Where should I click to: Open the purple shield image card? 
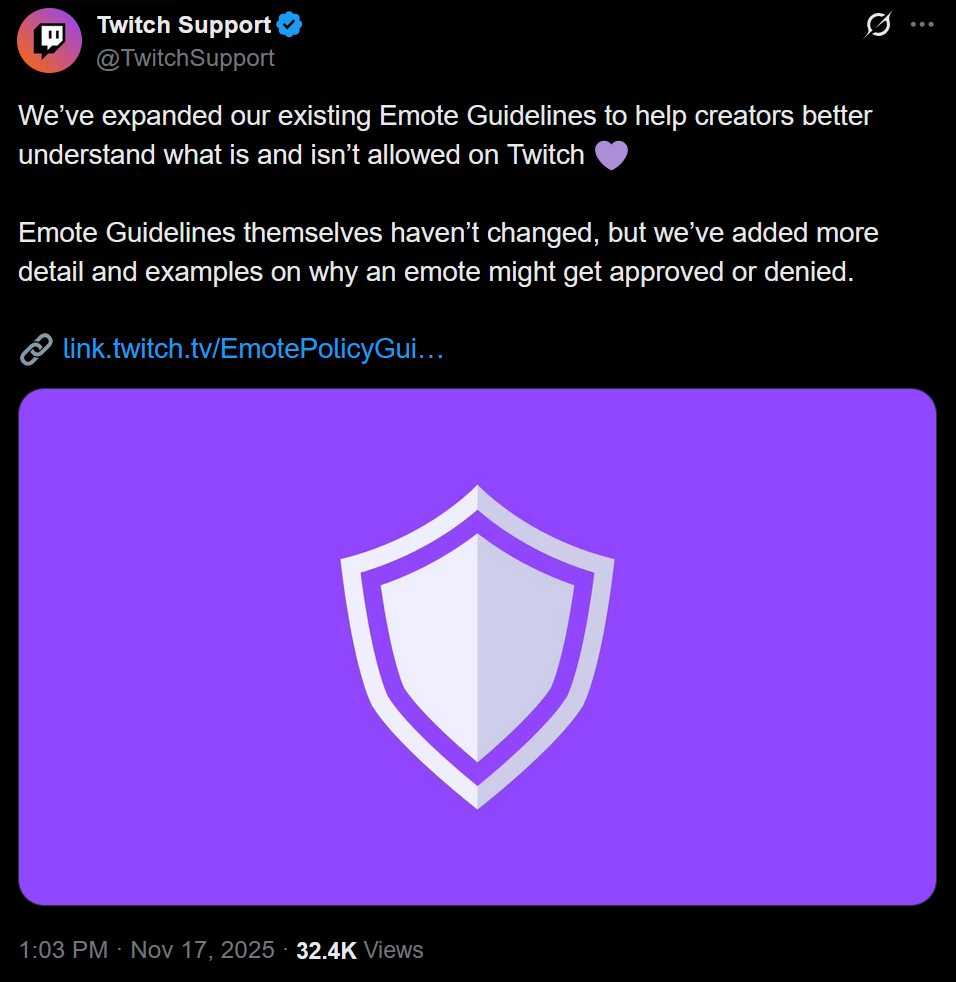pyautogui.click(x=477, y=647)
